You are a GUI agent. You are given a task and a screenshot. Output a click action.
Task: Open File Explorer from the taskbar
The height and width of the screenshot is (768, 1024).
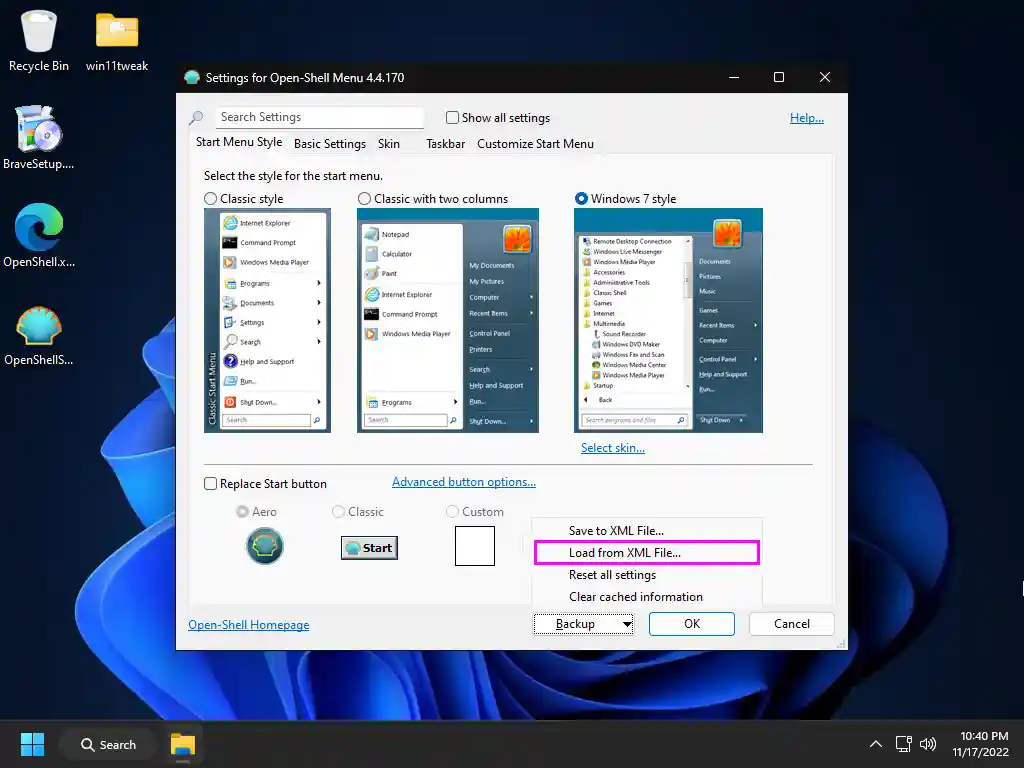pos(181,744)
